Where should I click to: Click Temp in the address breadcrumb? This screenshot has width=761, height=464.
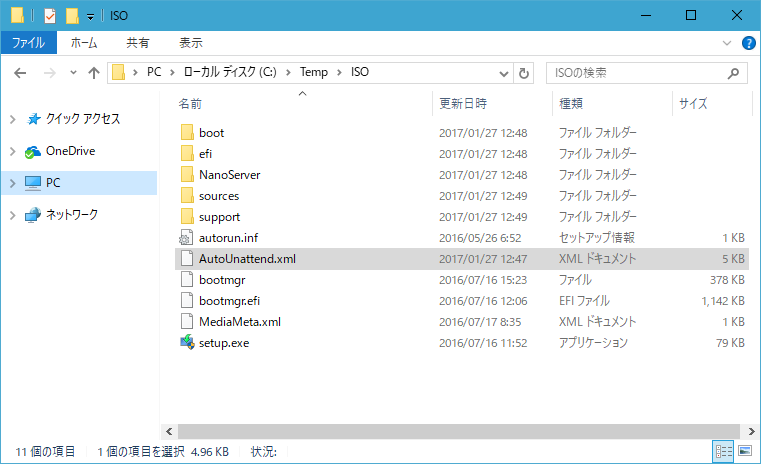coord(314,72)
